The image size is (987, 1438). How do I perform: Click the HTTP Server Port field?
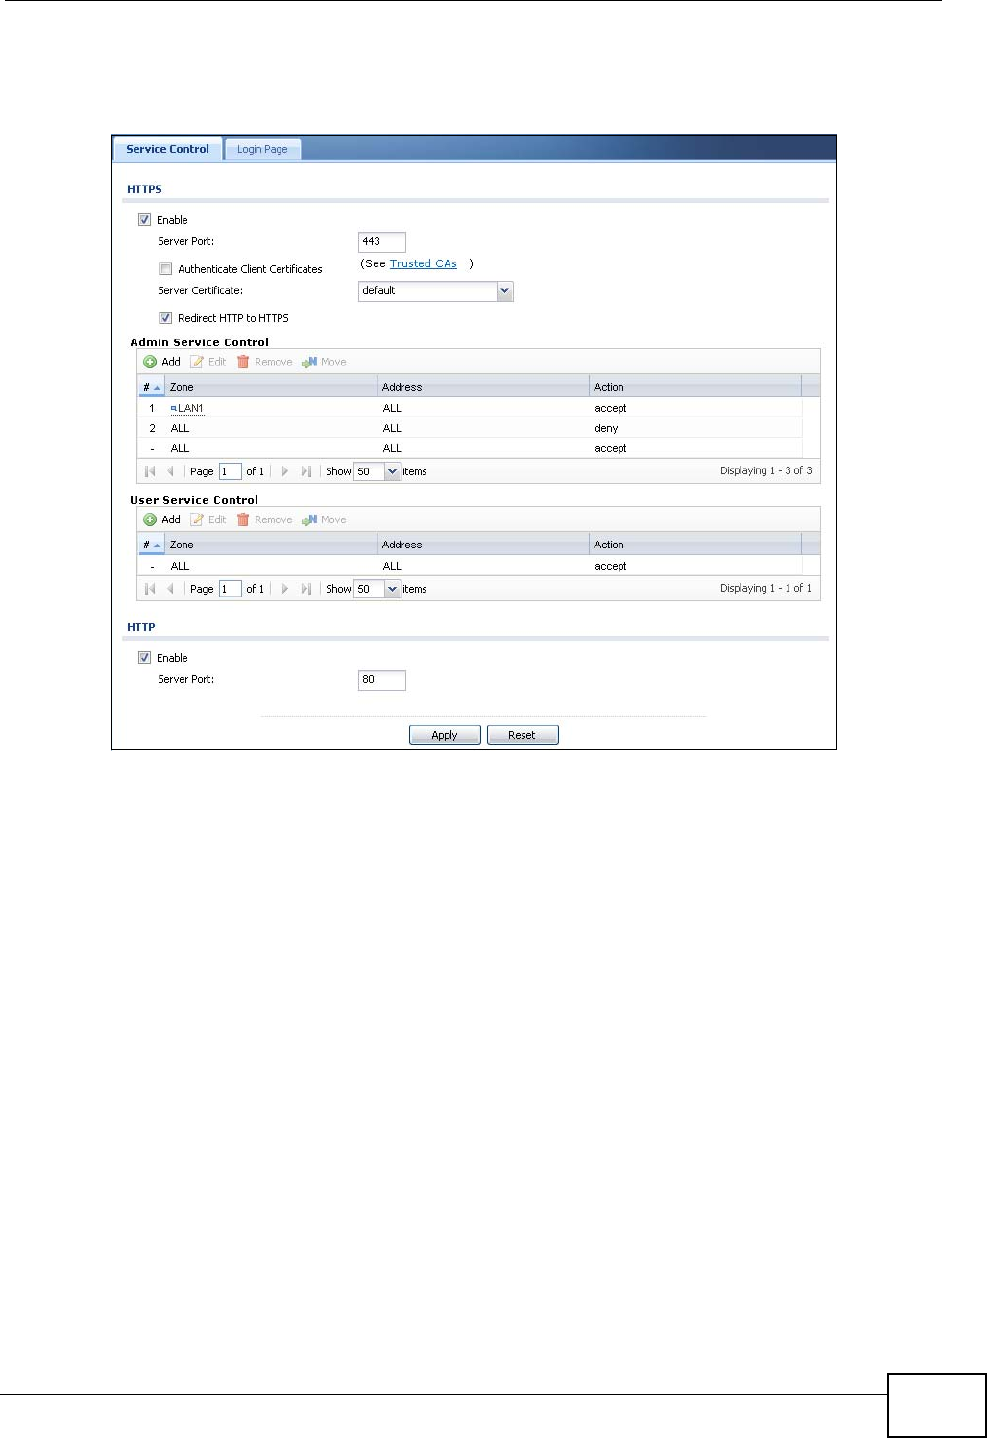382,680
